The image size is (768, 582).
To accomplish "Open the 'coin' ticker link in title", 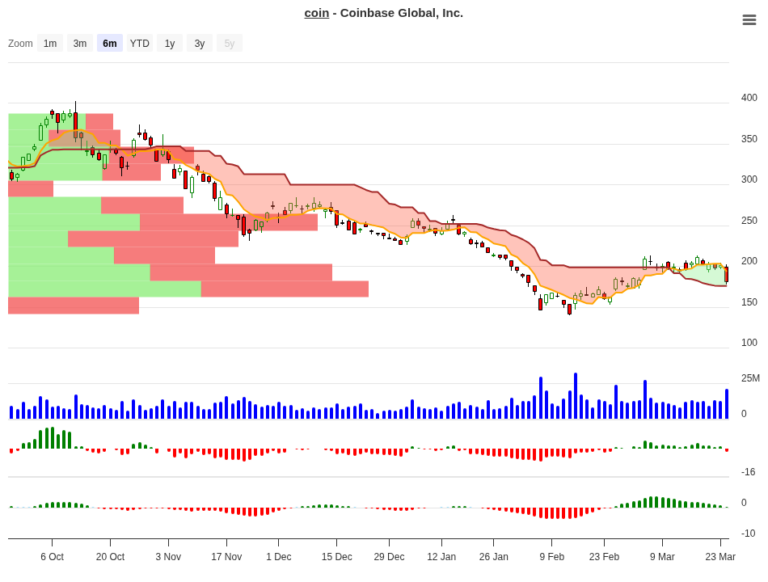I will (316, 13).
